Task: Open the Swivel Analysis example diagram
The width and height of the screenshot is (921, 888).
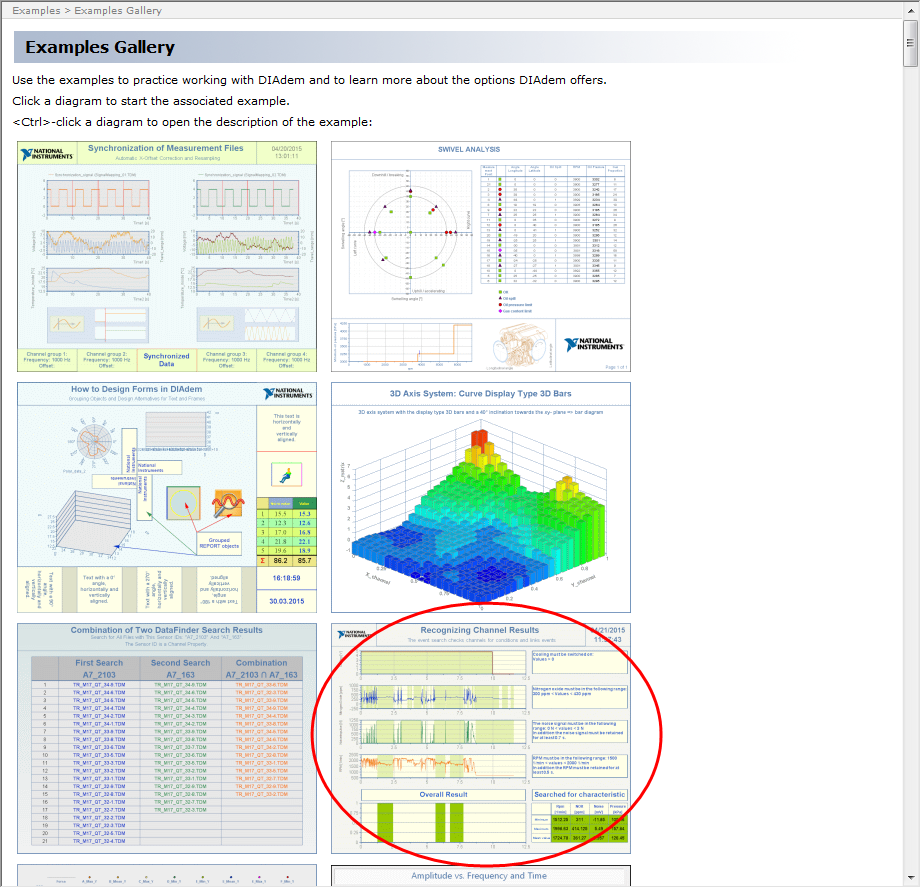Action: point(480,256)
